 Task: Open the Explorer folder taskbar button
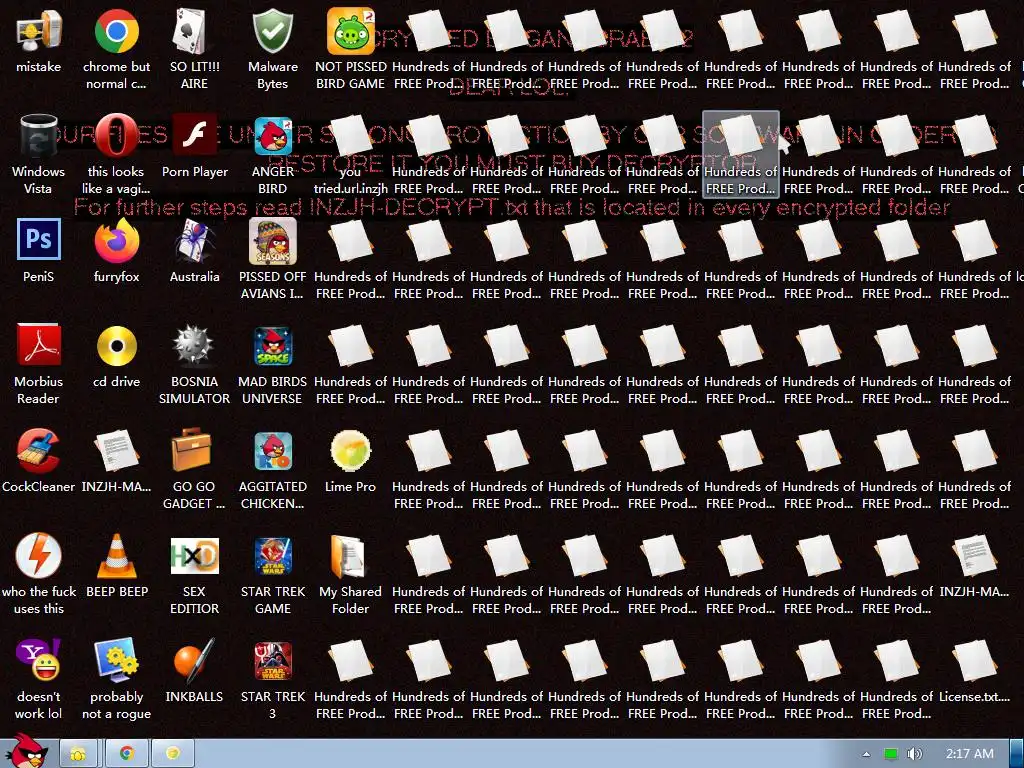click(78, 754)
